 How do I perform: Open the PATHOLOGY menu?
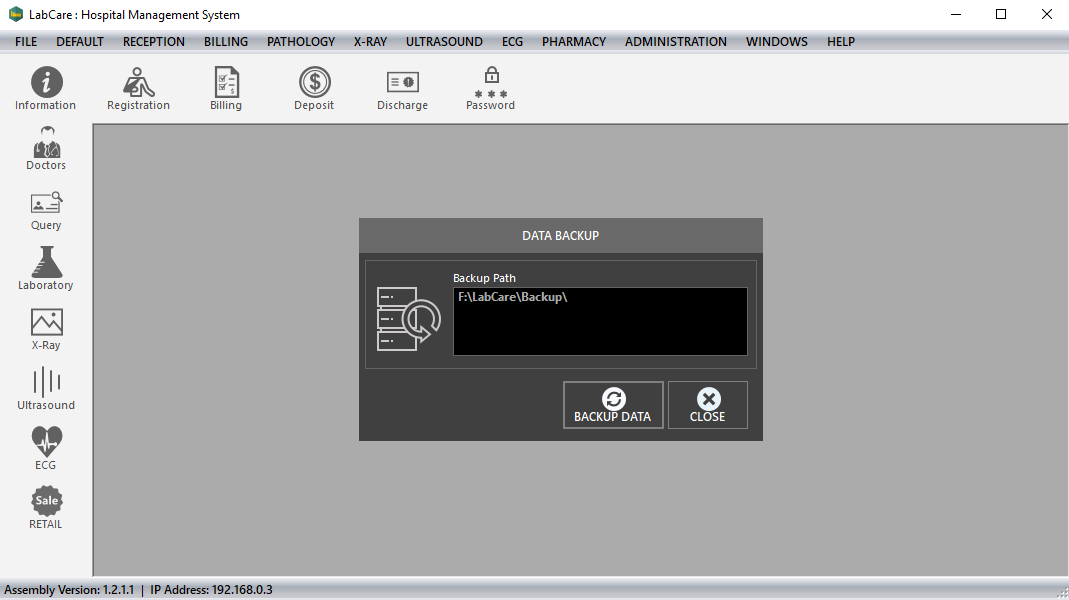(301, 42)
